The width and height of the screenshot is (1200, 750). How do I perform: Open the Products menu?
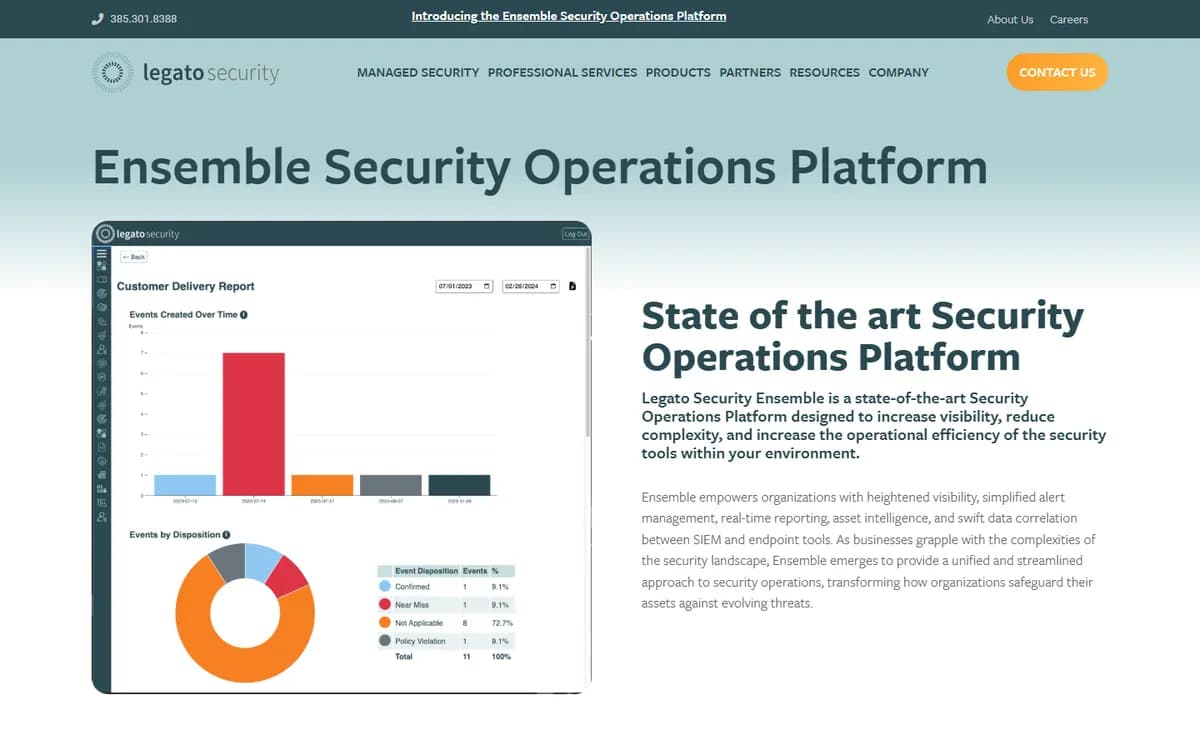pyautogui.click(x=678, y=72)
